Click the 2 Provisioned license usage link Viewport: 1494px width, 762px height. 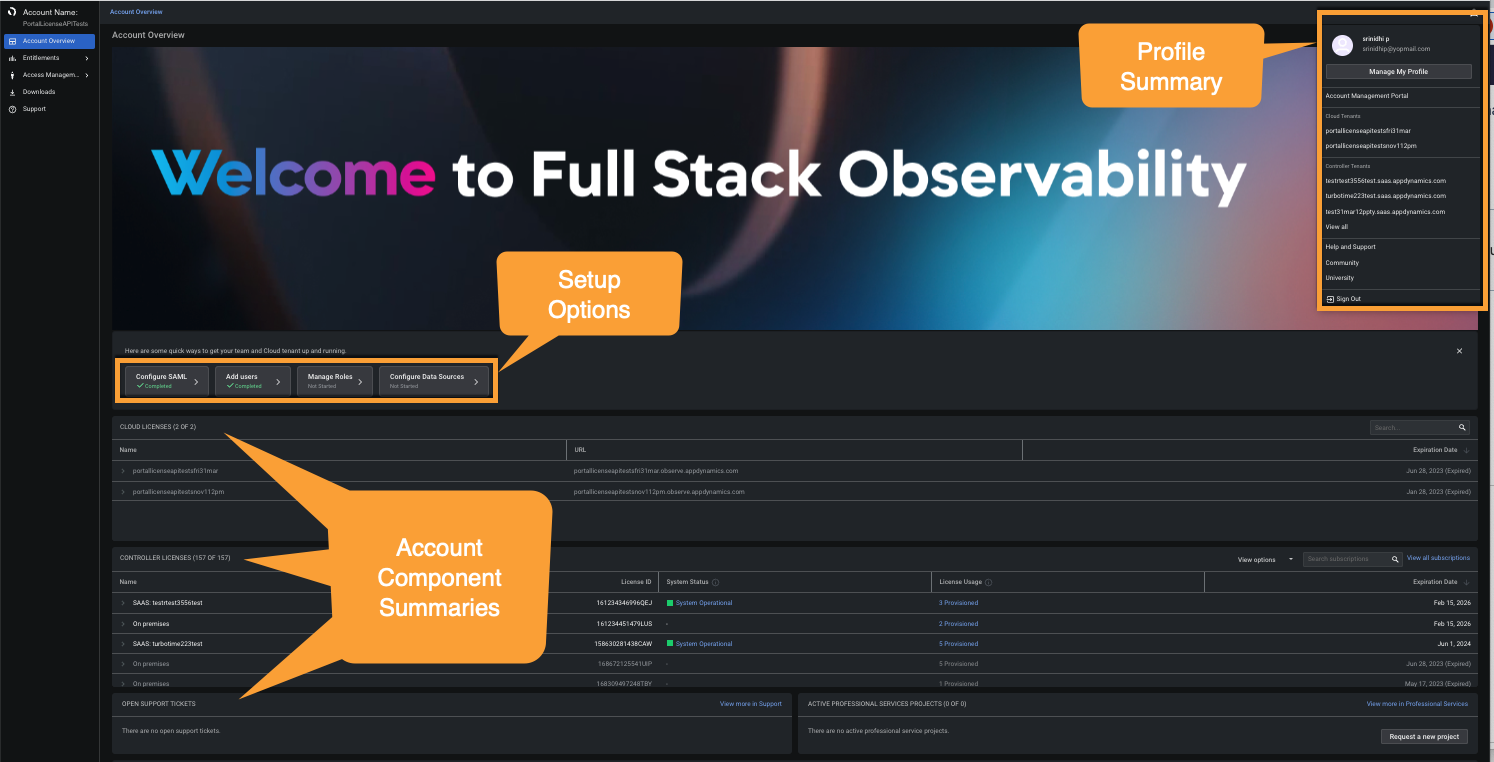[x=958, y=624]
